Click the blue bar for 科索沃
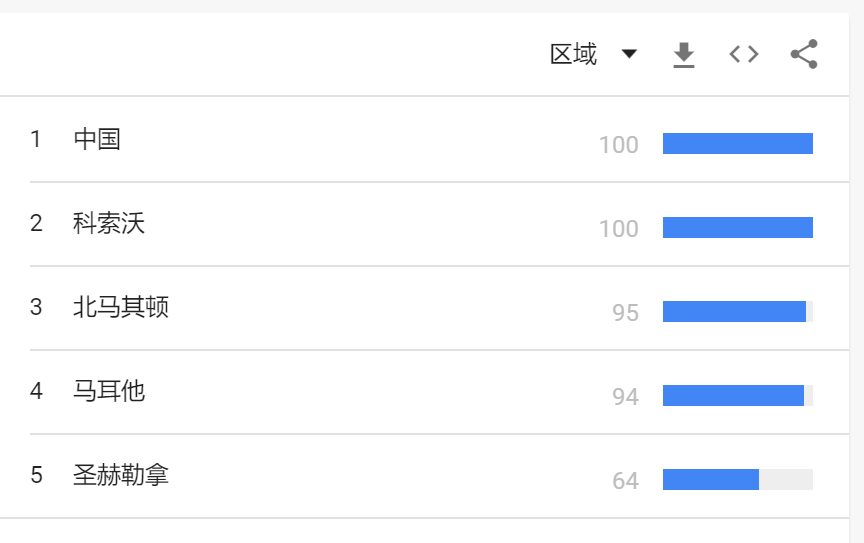Screen dimensions: 864x543 (x=738, y=227)
